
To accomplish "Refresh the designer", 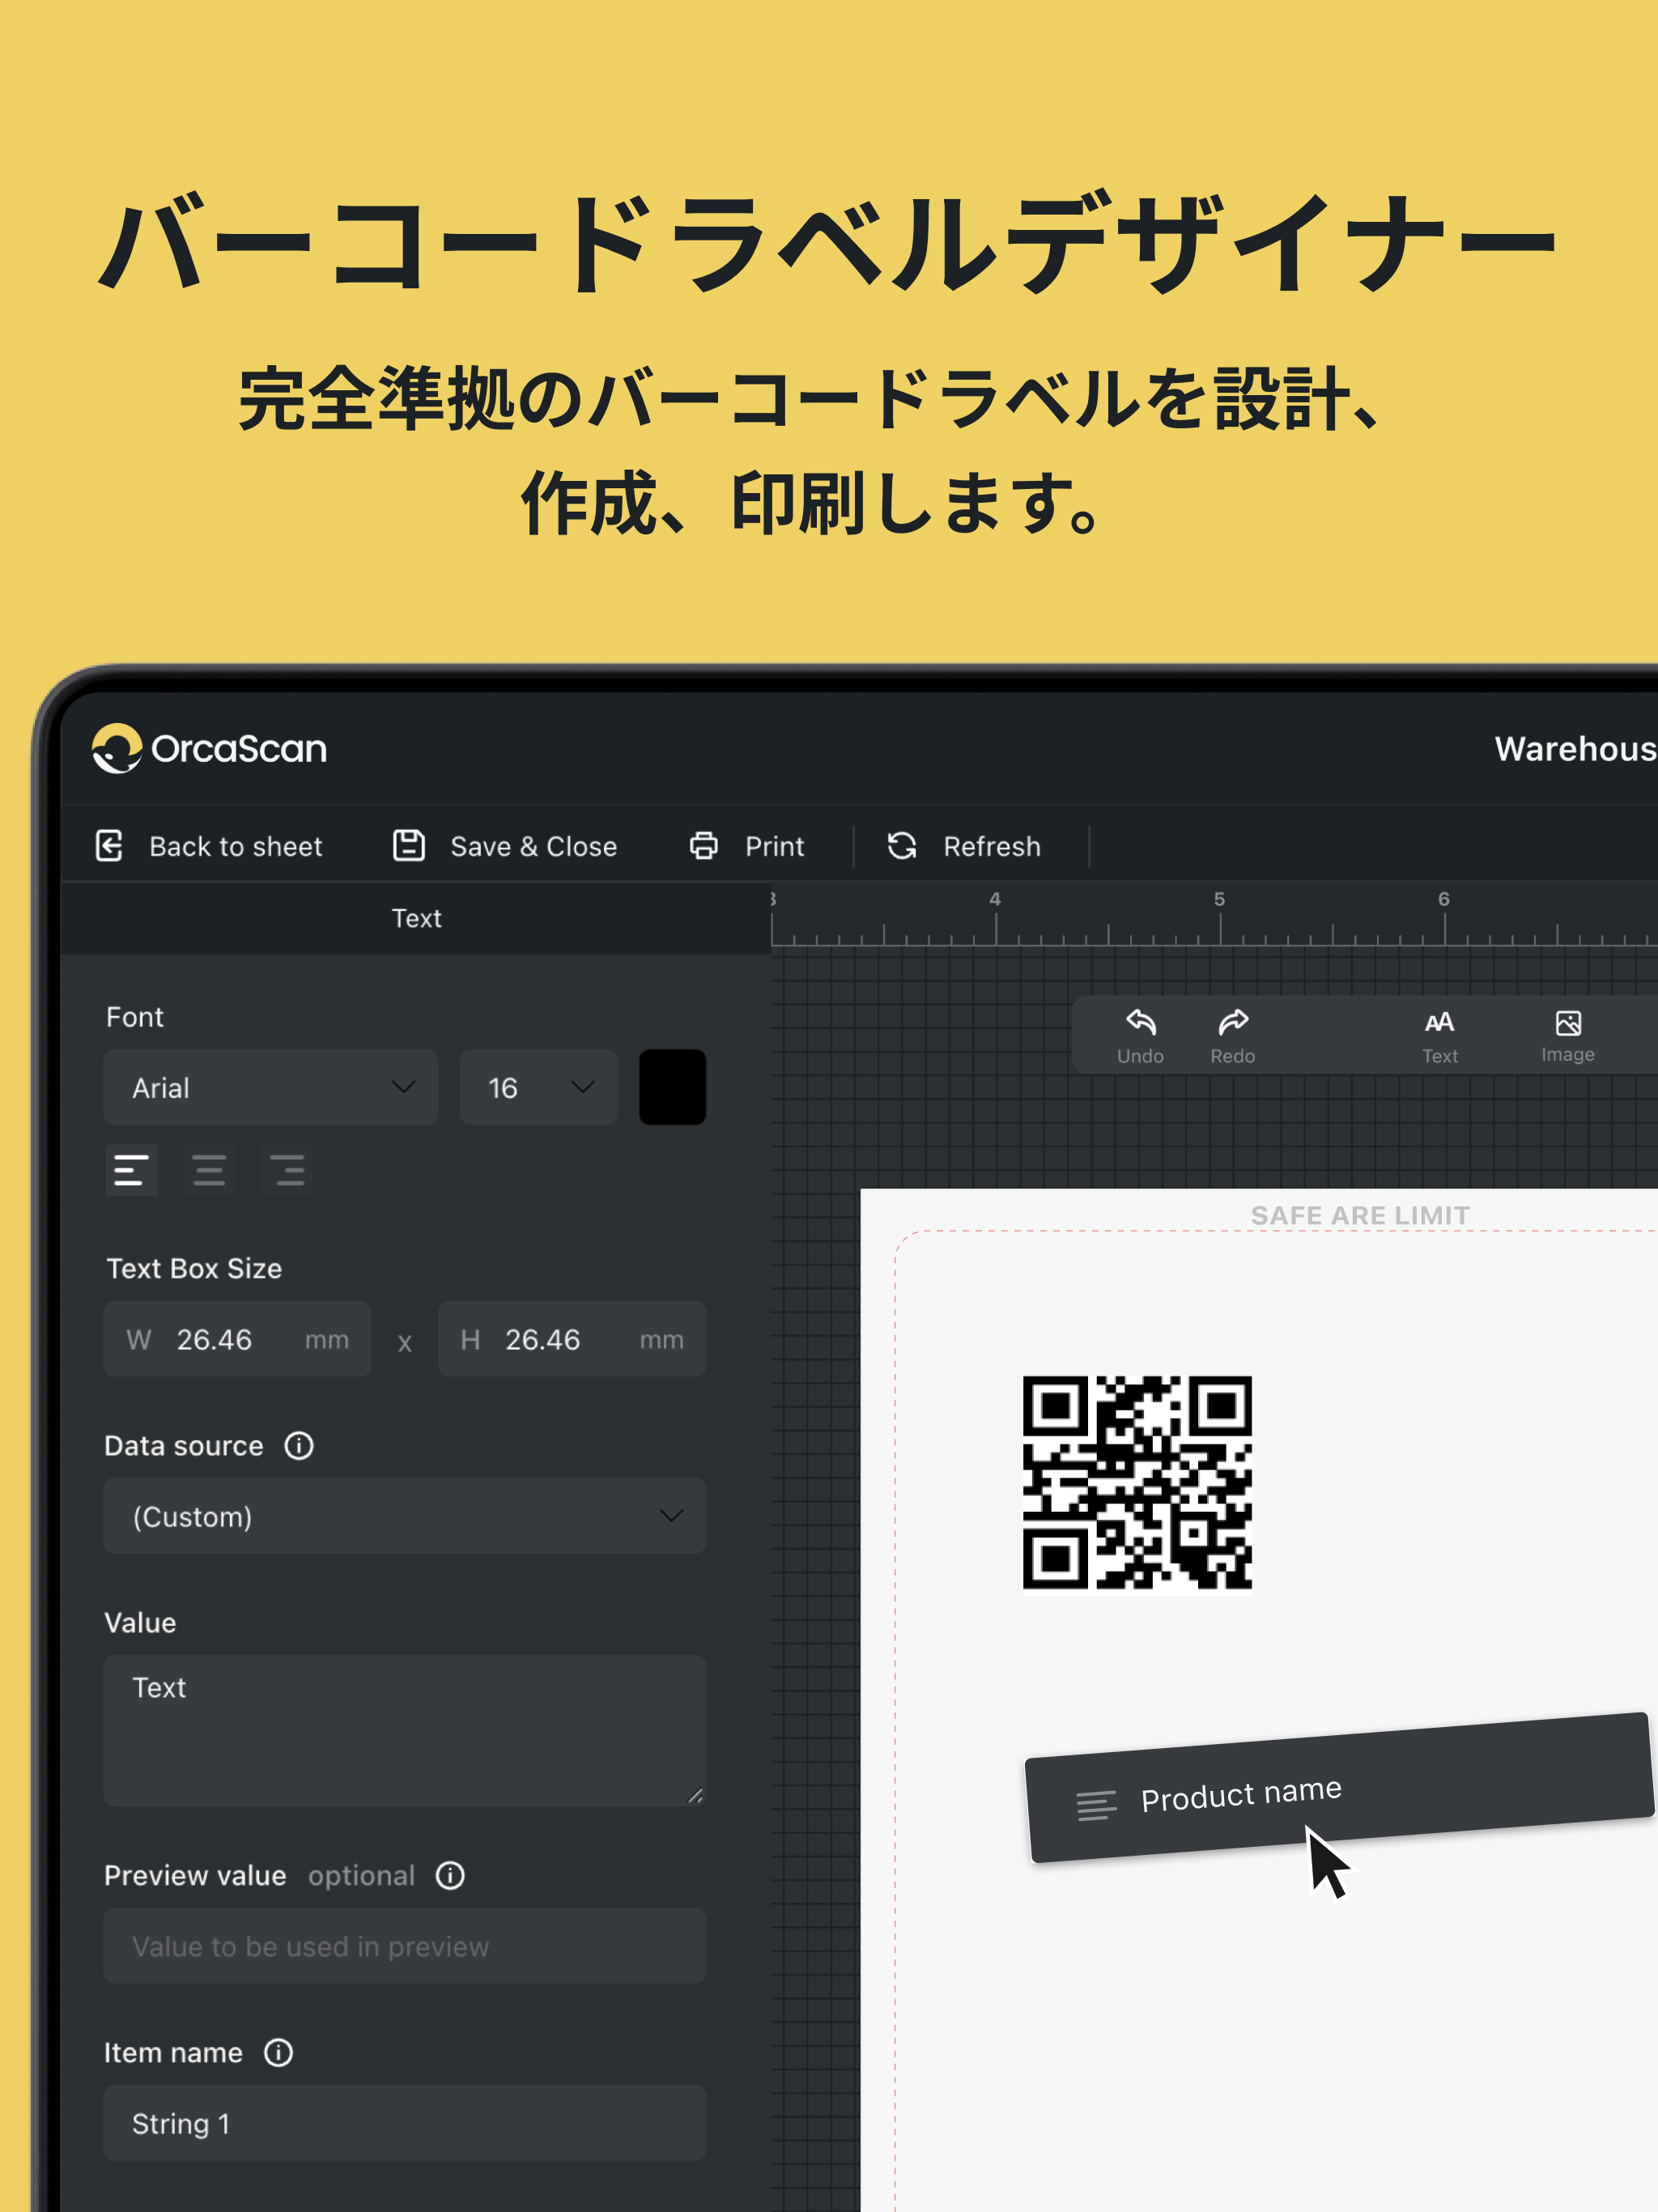I will (964, 846).
